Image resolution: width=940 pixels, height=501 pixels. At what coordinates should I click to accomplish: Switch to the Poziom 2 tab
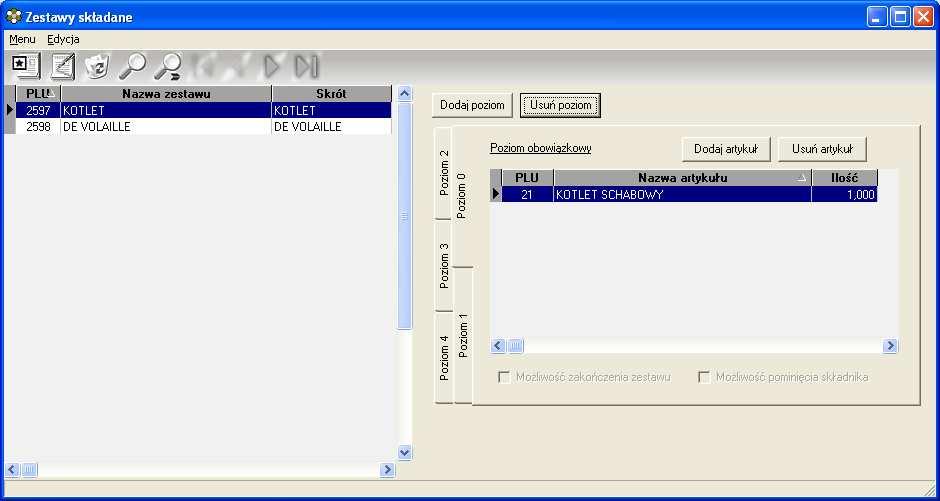pyautogui.click(x=444, y=173)
